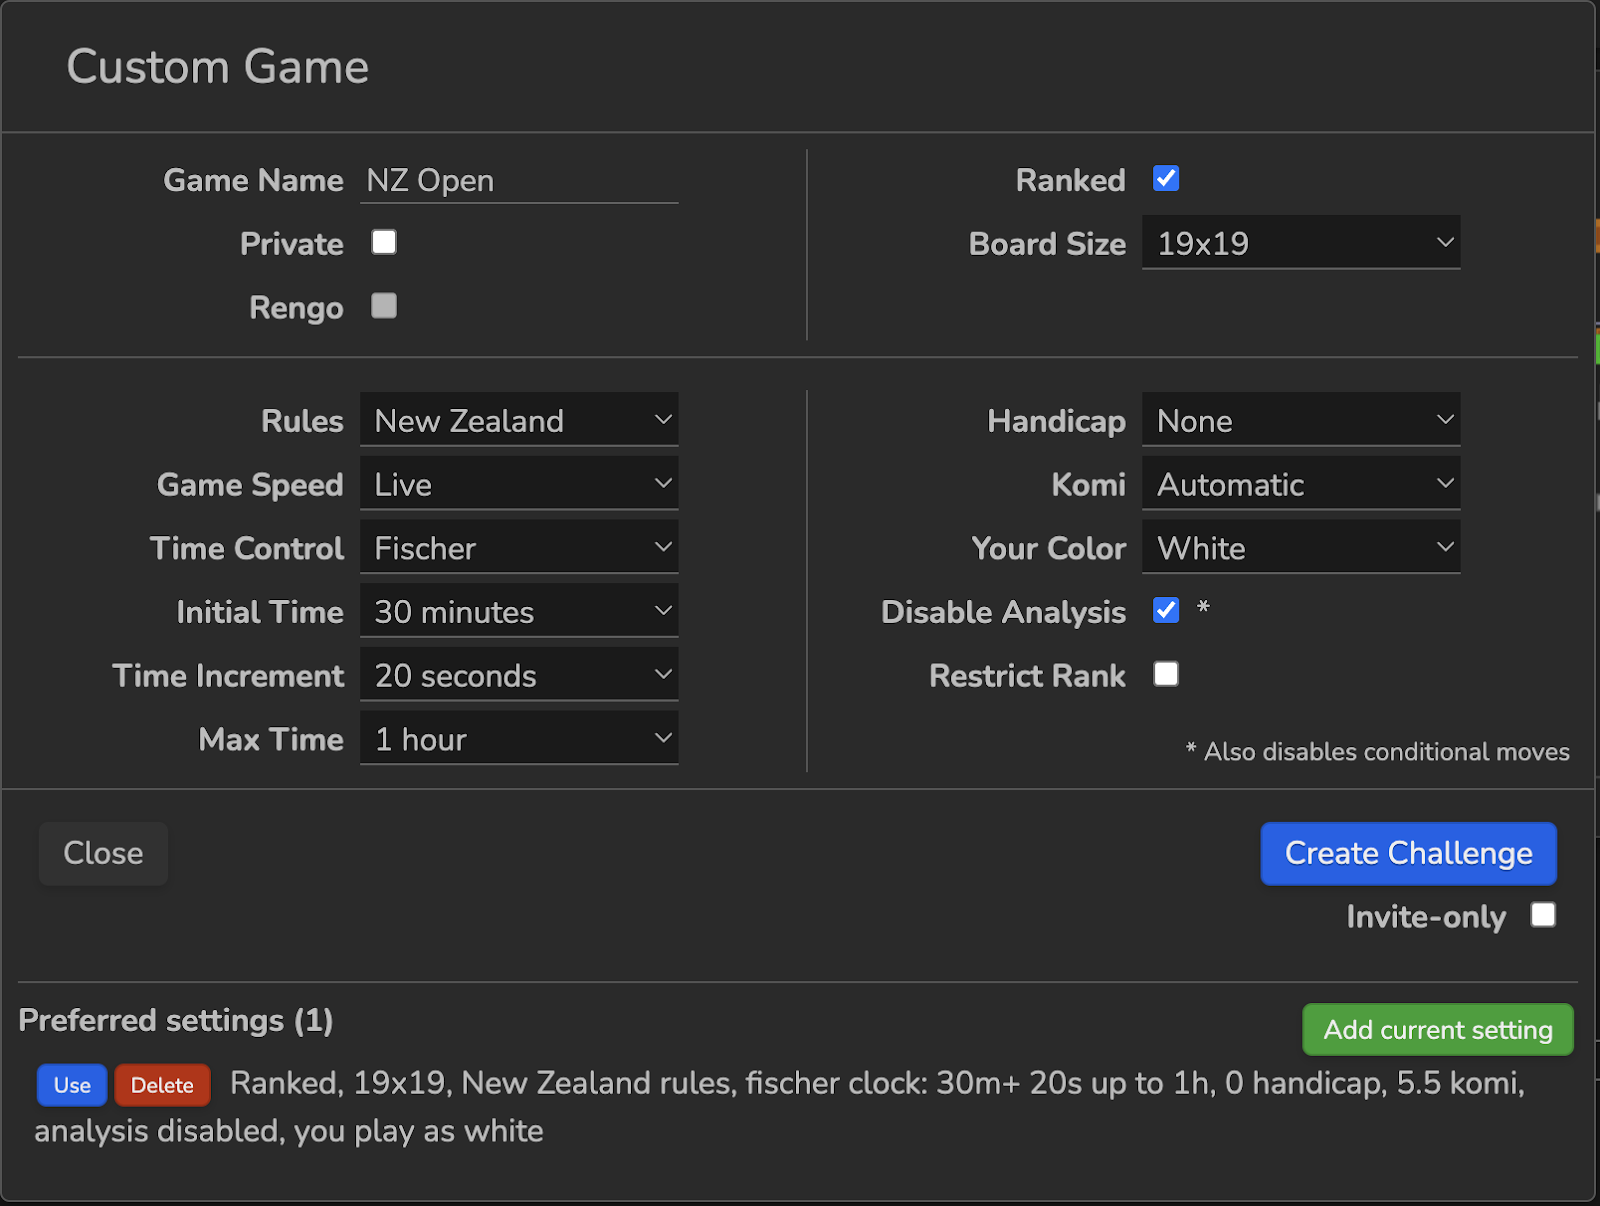Change the Initial Time dropdown
This screenshot has height=1206, width=1600.
pyautogui.click(x=518, y=612)
